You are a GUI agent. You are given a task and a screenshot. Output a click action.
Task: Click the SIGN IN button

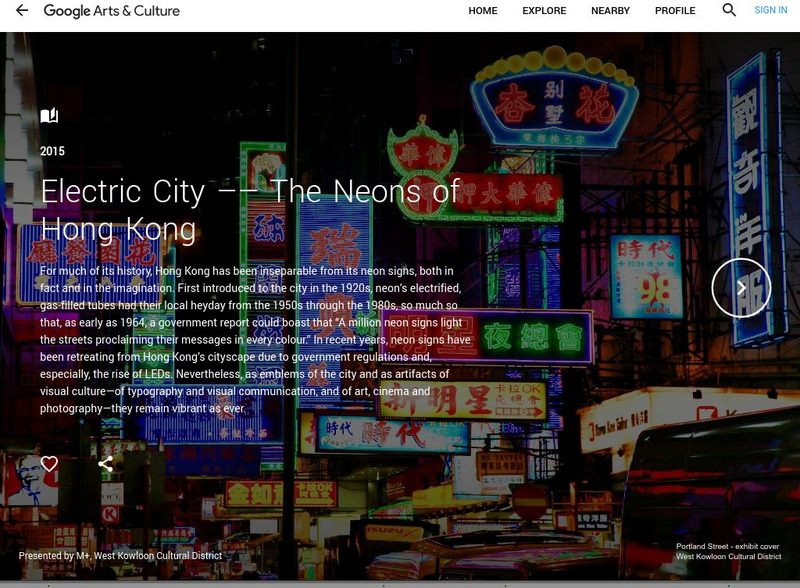pyautogui.click(x=770, y=12)
